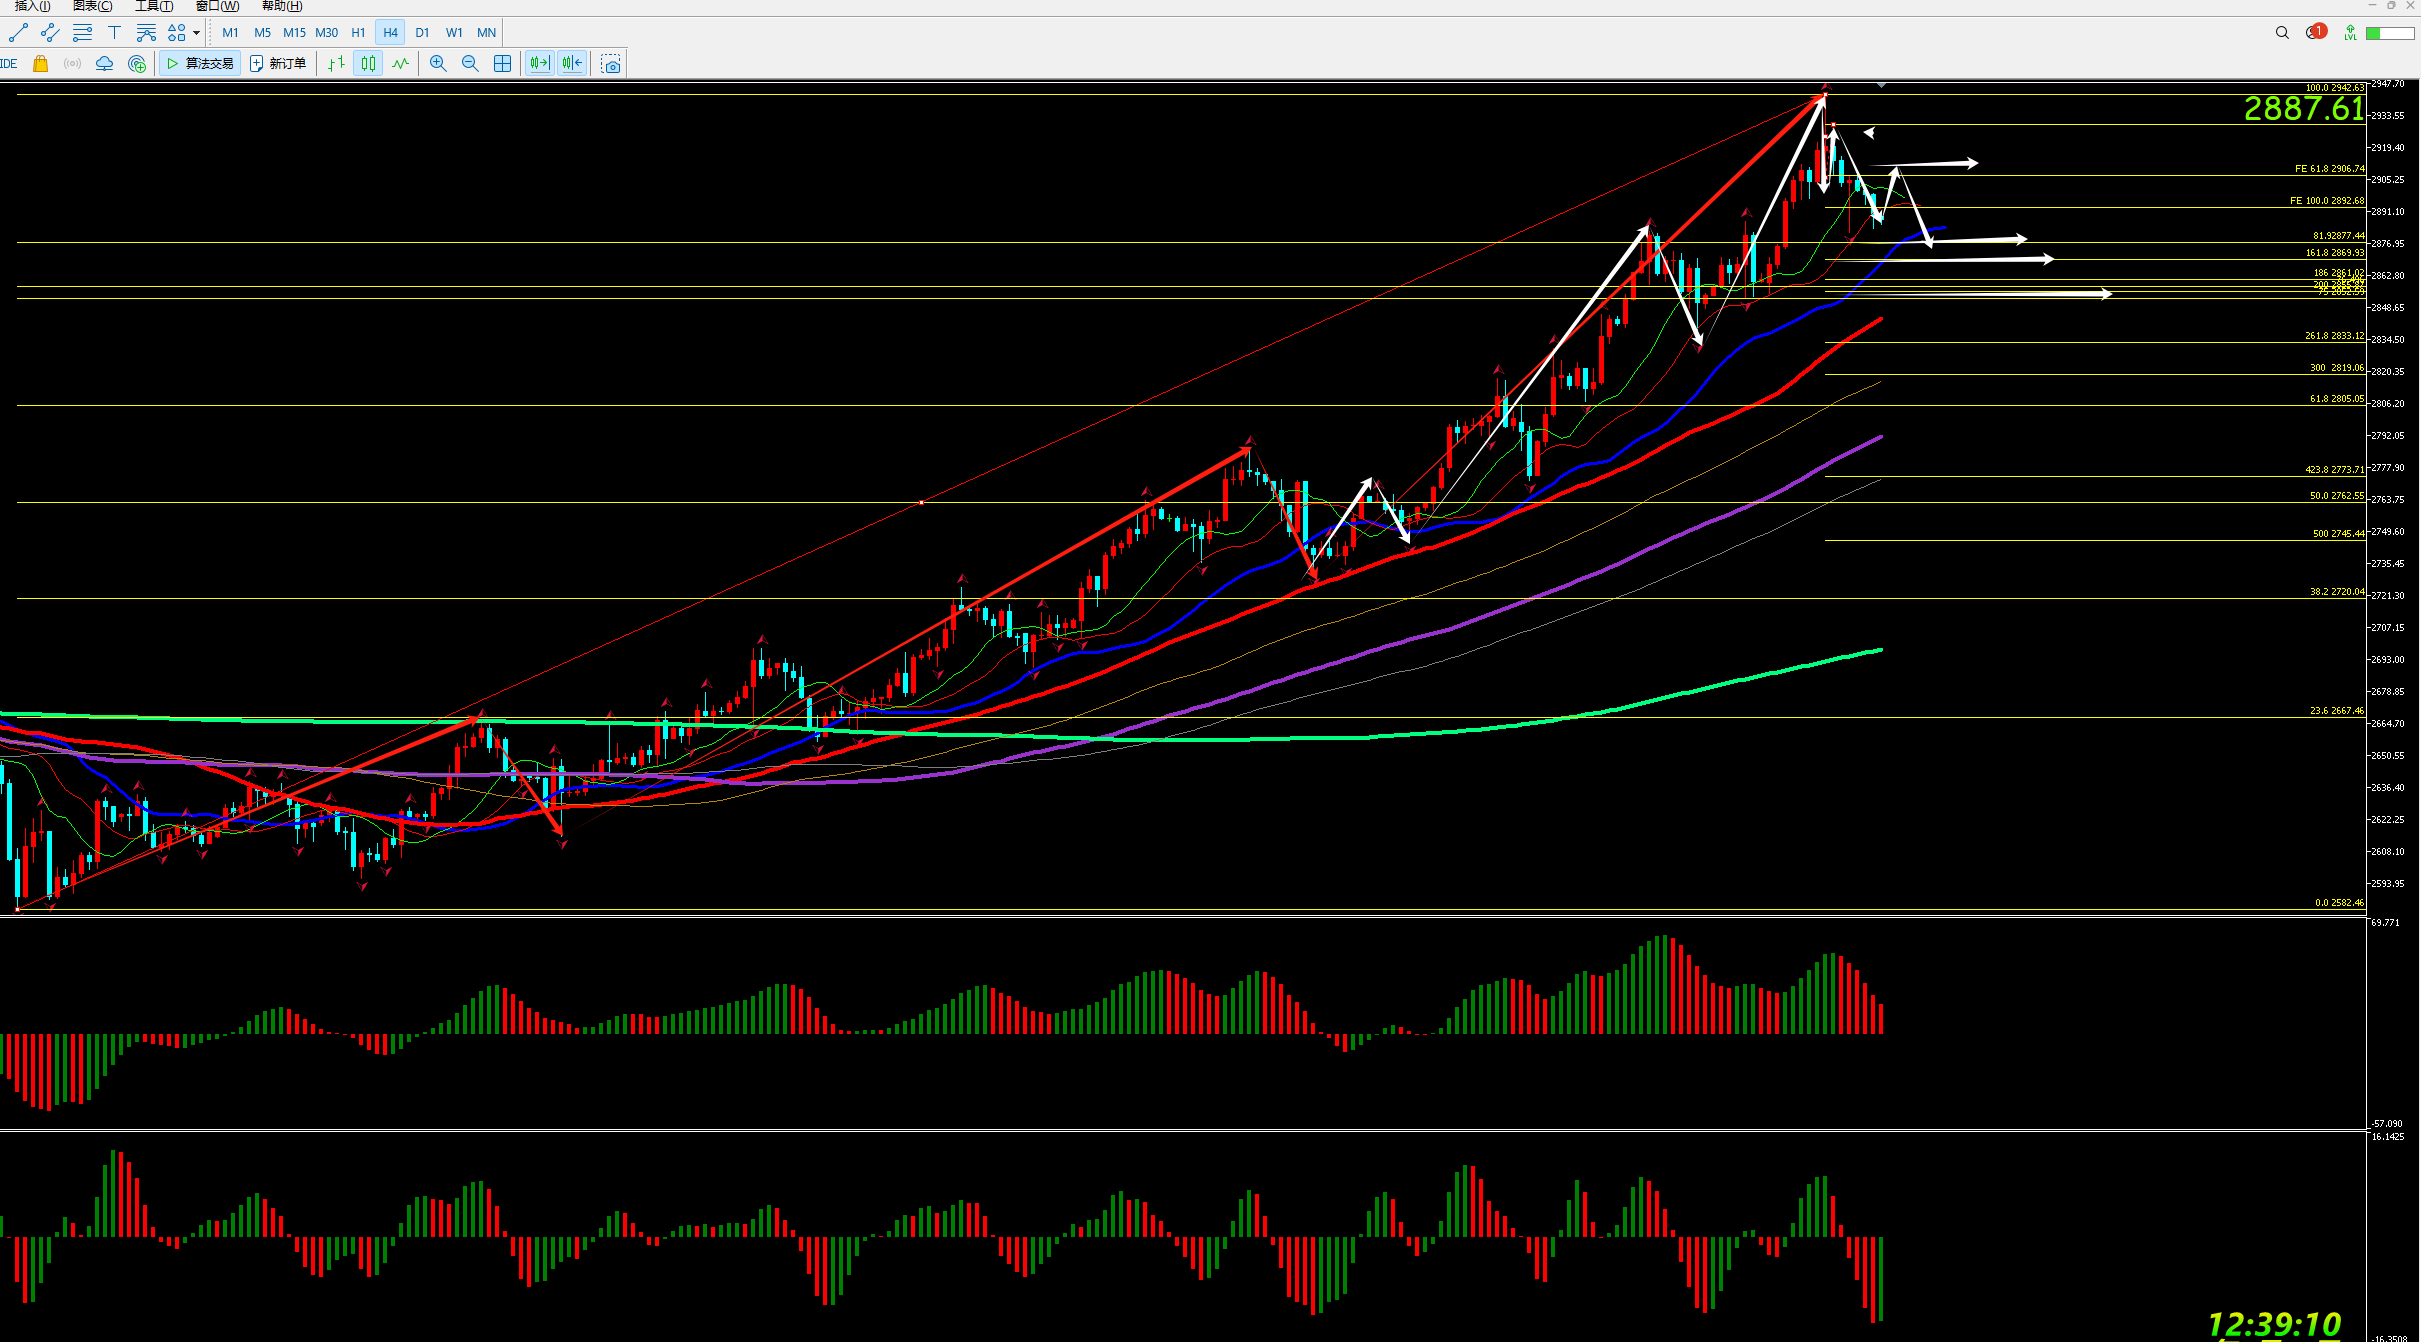Switch to line chart display
This screenshot has height=1342, width=2421.
click(401, 64)
